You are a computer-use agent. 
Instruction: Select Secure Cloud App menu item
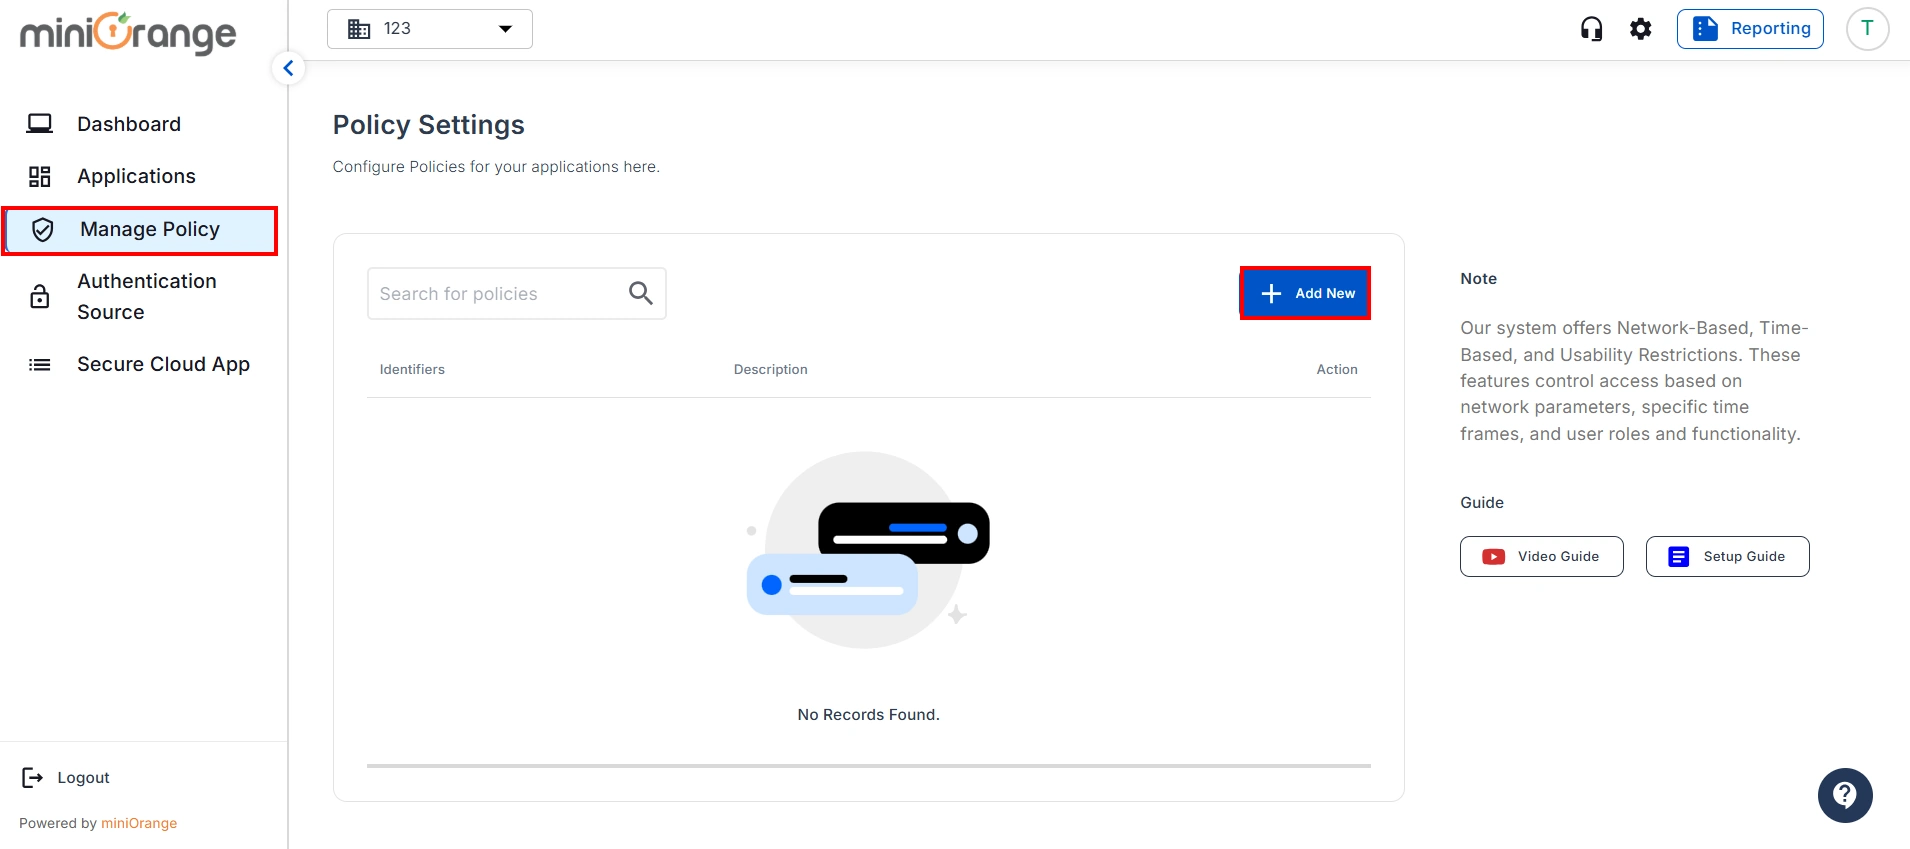163,364
